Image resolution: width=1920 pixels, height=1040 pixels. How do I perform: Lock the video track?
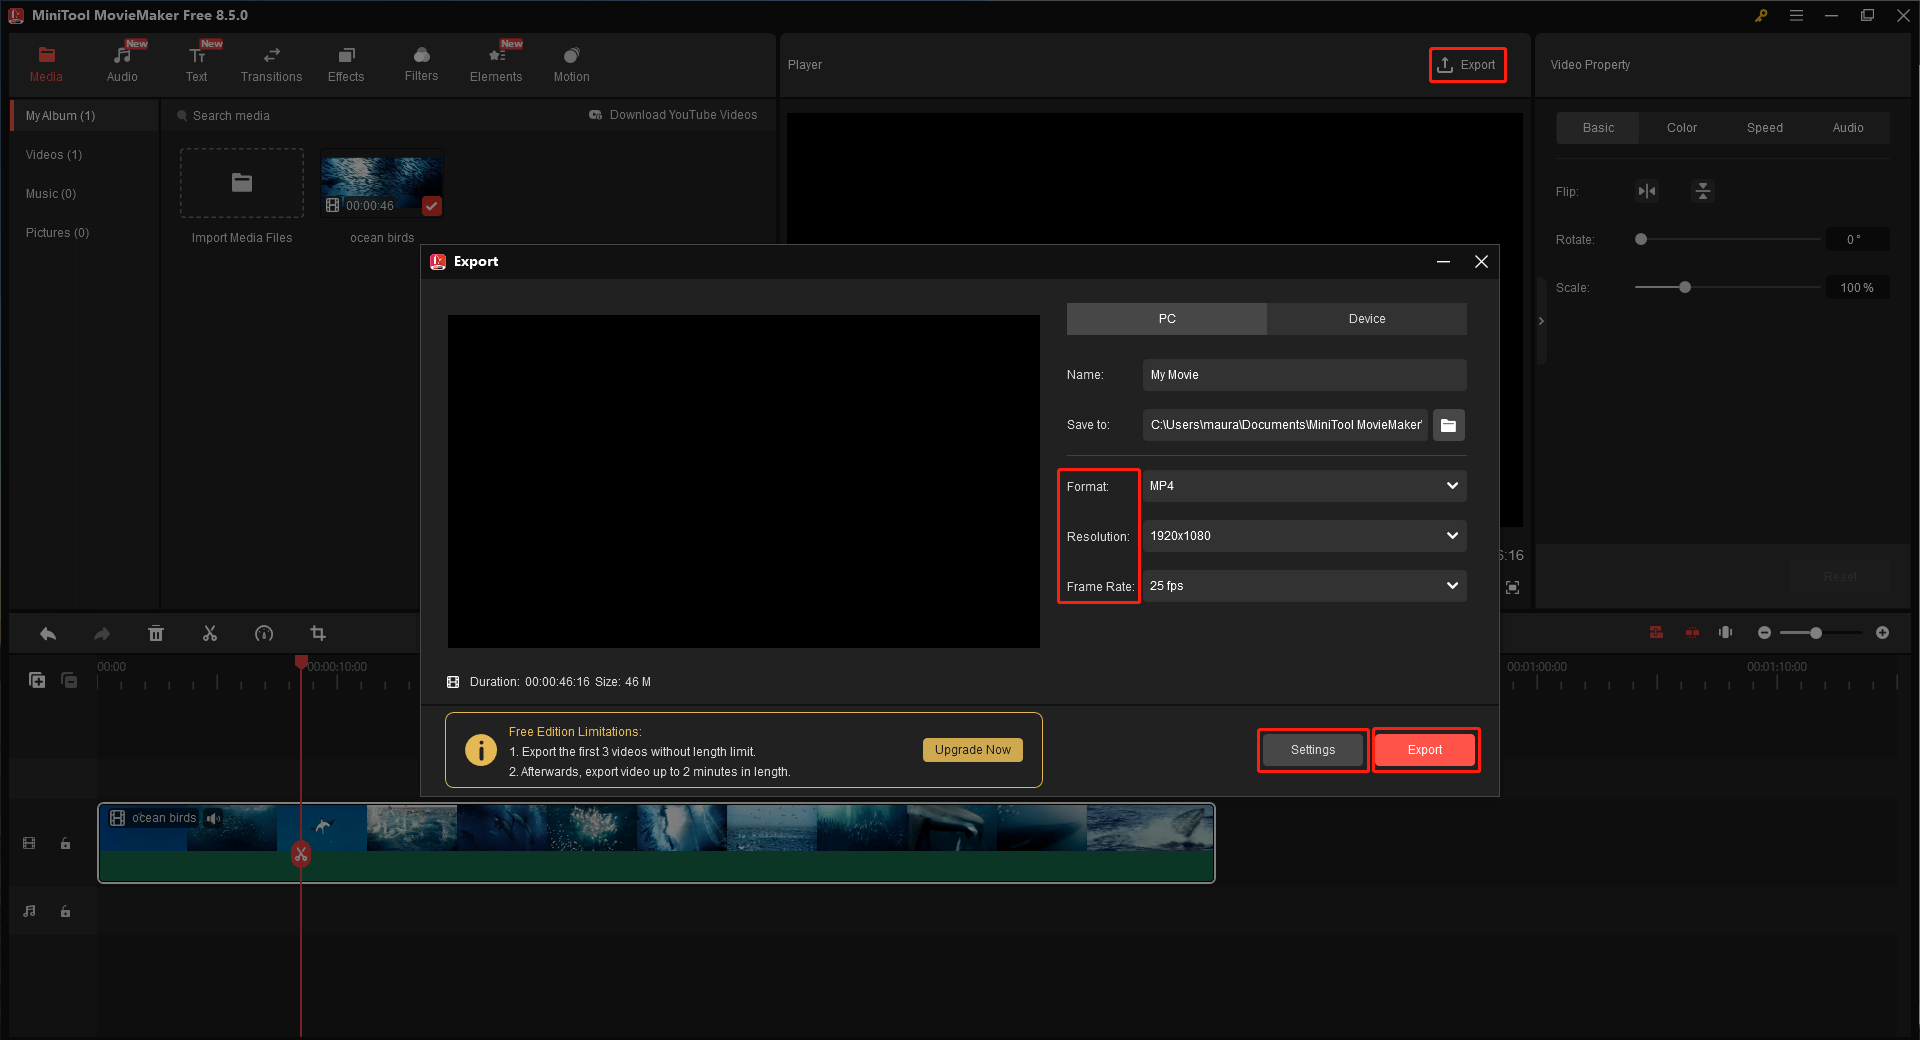click(x=65, y=843)
